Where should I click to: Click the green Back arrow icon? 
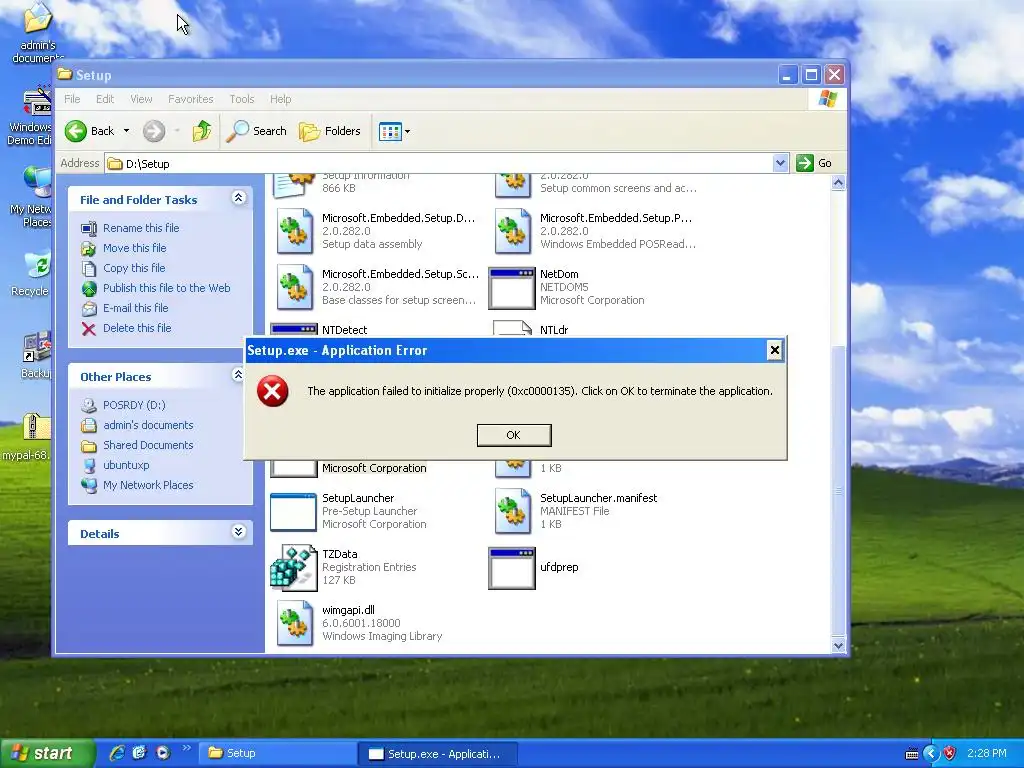[76, 131]
